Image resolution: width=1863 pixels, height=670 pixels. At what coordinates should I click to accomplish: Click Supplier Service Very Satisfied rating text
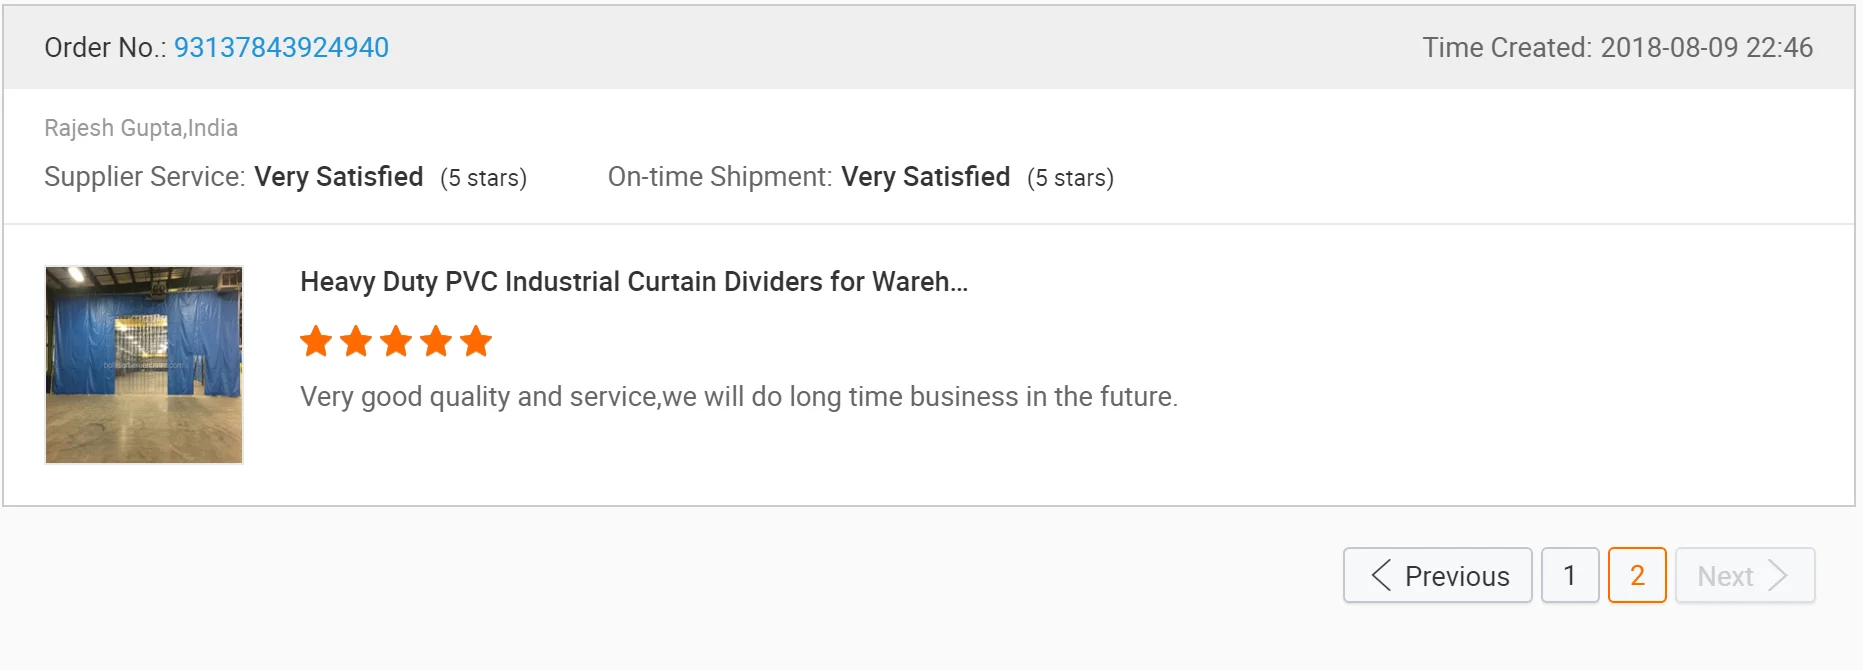(x=338, y=177)
